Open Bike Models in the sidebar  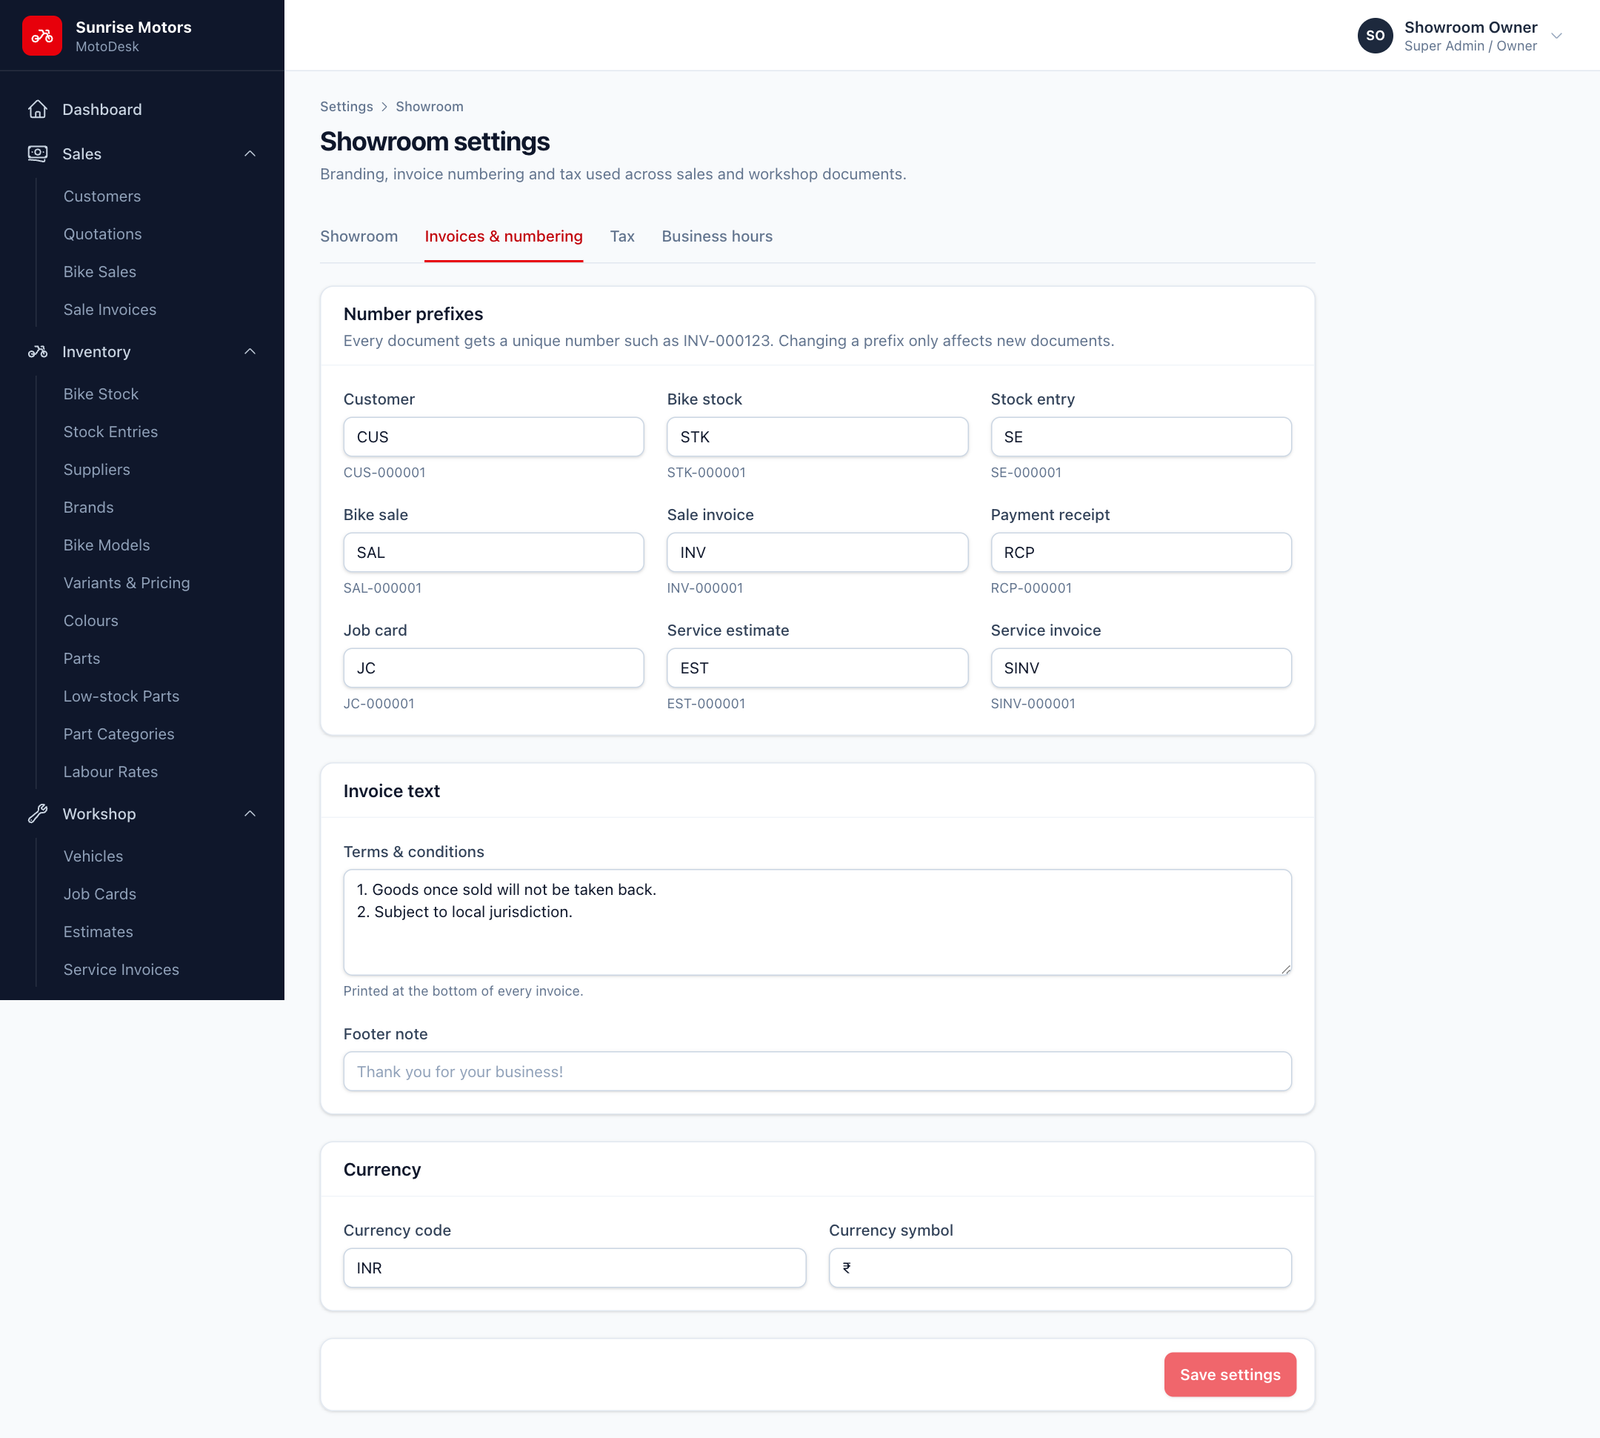[107, 545]
